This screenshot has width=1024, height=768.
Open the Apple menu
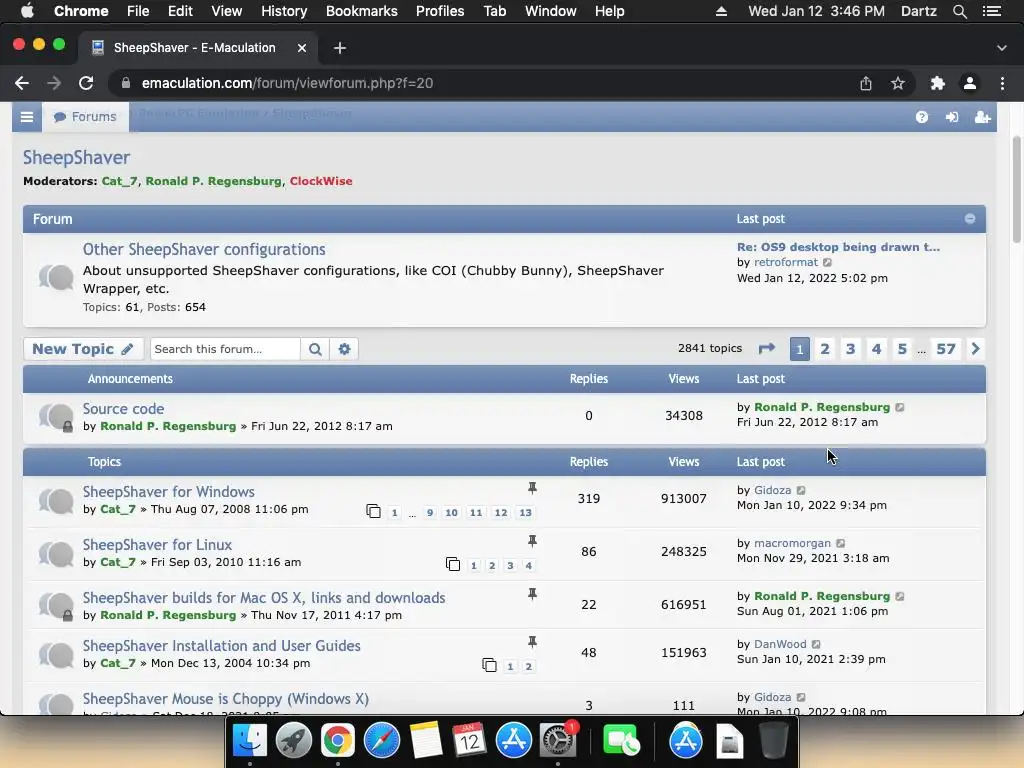pyautogui.click(x=27, y=11)
